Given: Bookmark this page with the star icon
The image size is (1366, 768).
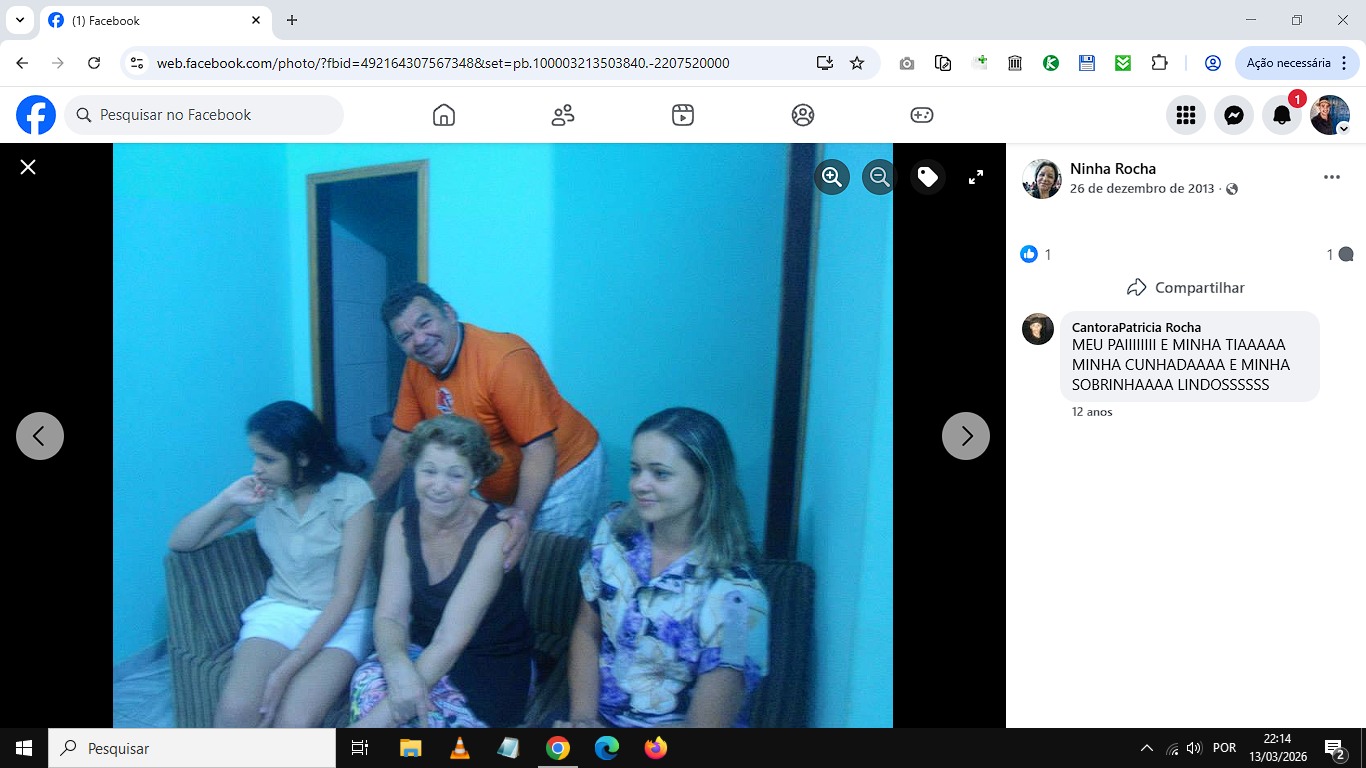Looking at the screenshot, I should tap(857, 63).
